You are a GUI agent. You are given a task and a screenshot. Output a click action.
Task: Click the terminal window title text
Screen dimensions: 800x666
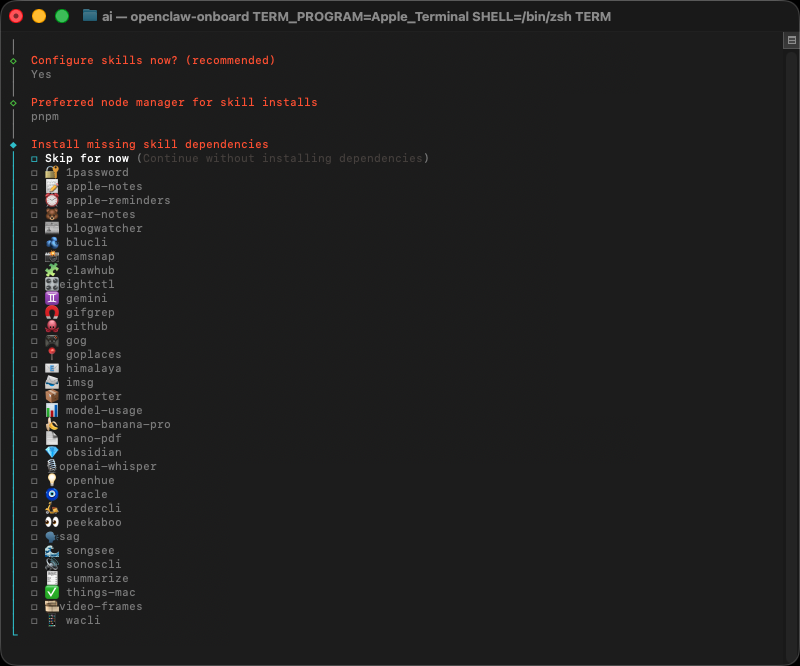(356, 16)
